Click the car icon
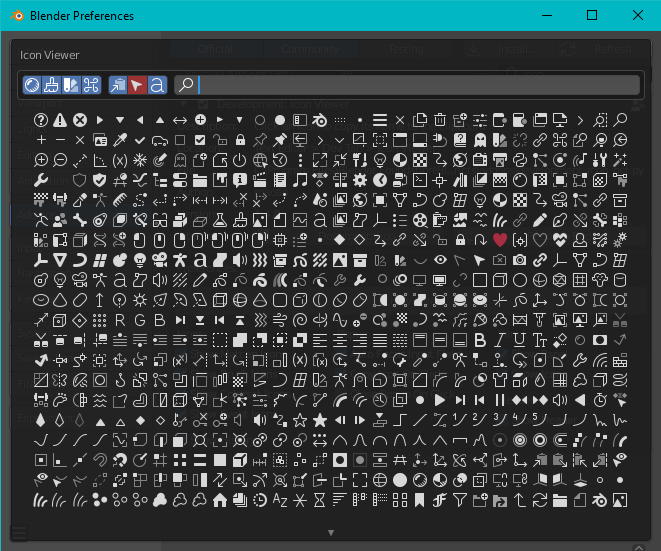 tap(160, 140)
